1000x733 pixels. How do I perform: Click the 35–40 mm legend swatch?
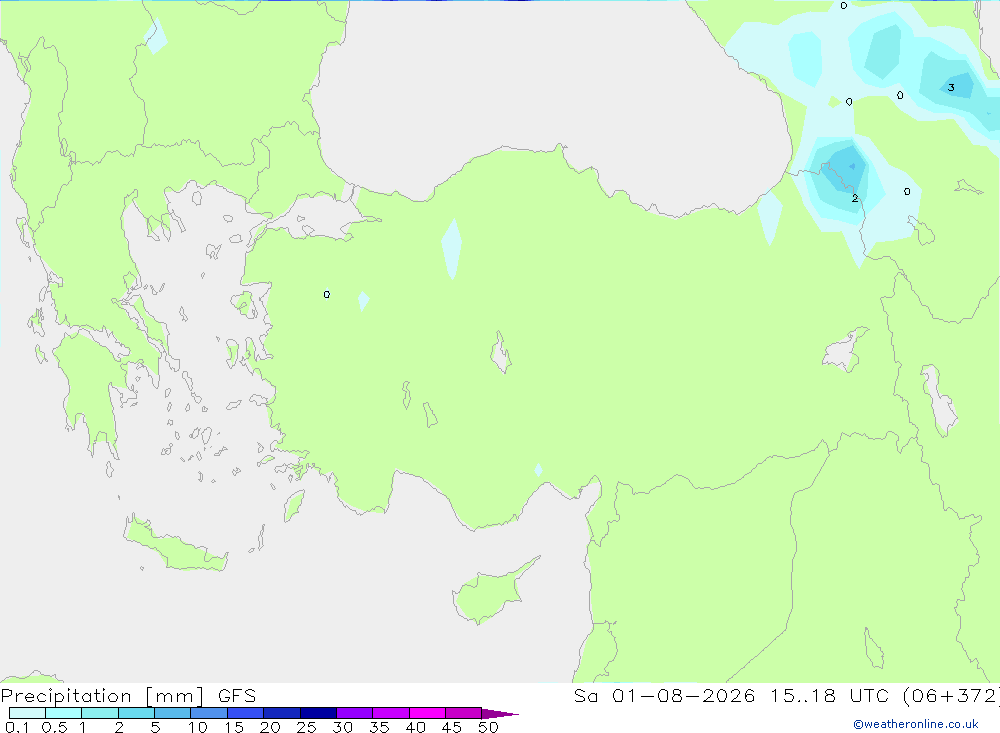[x=390, y=713]
